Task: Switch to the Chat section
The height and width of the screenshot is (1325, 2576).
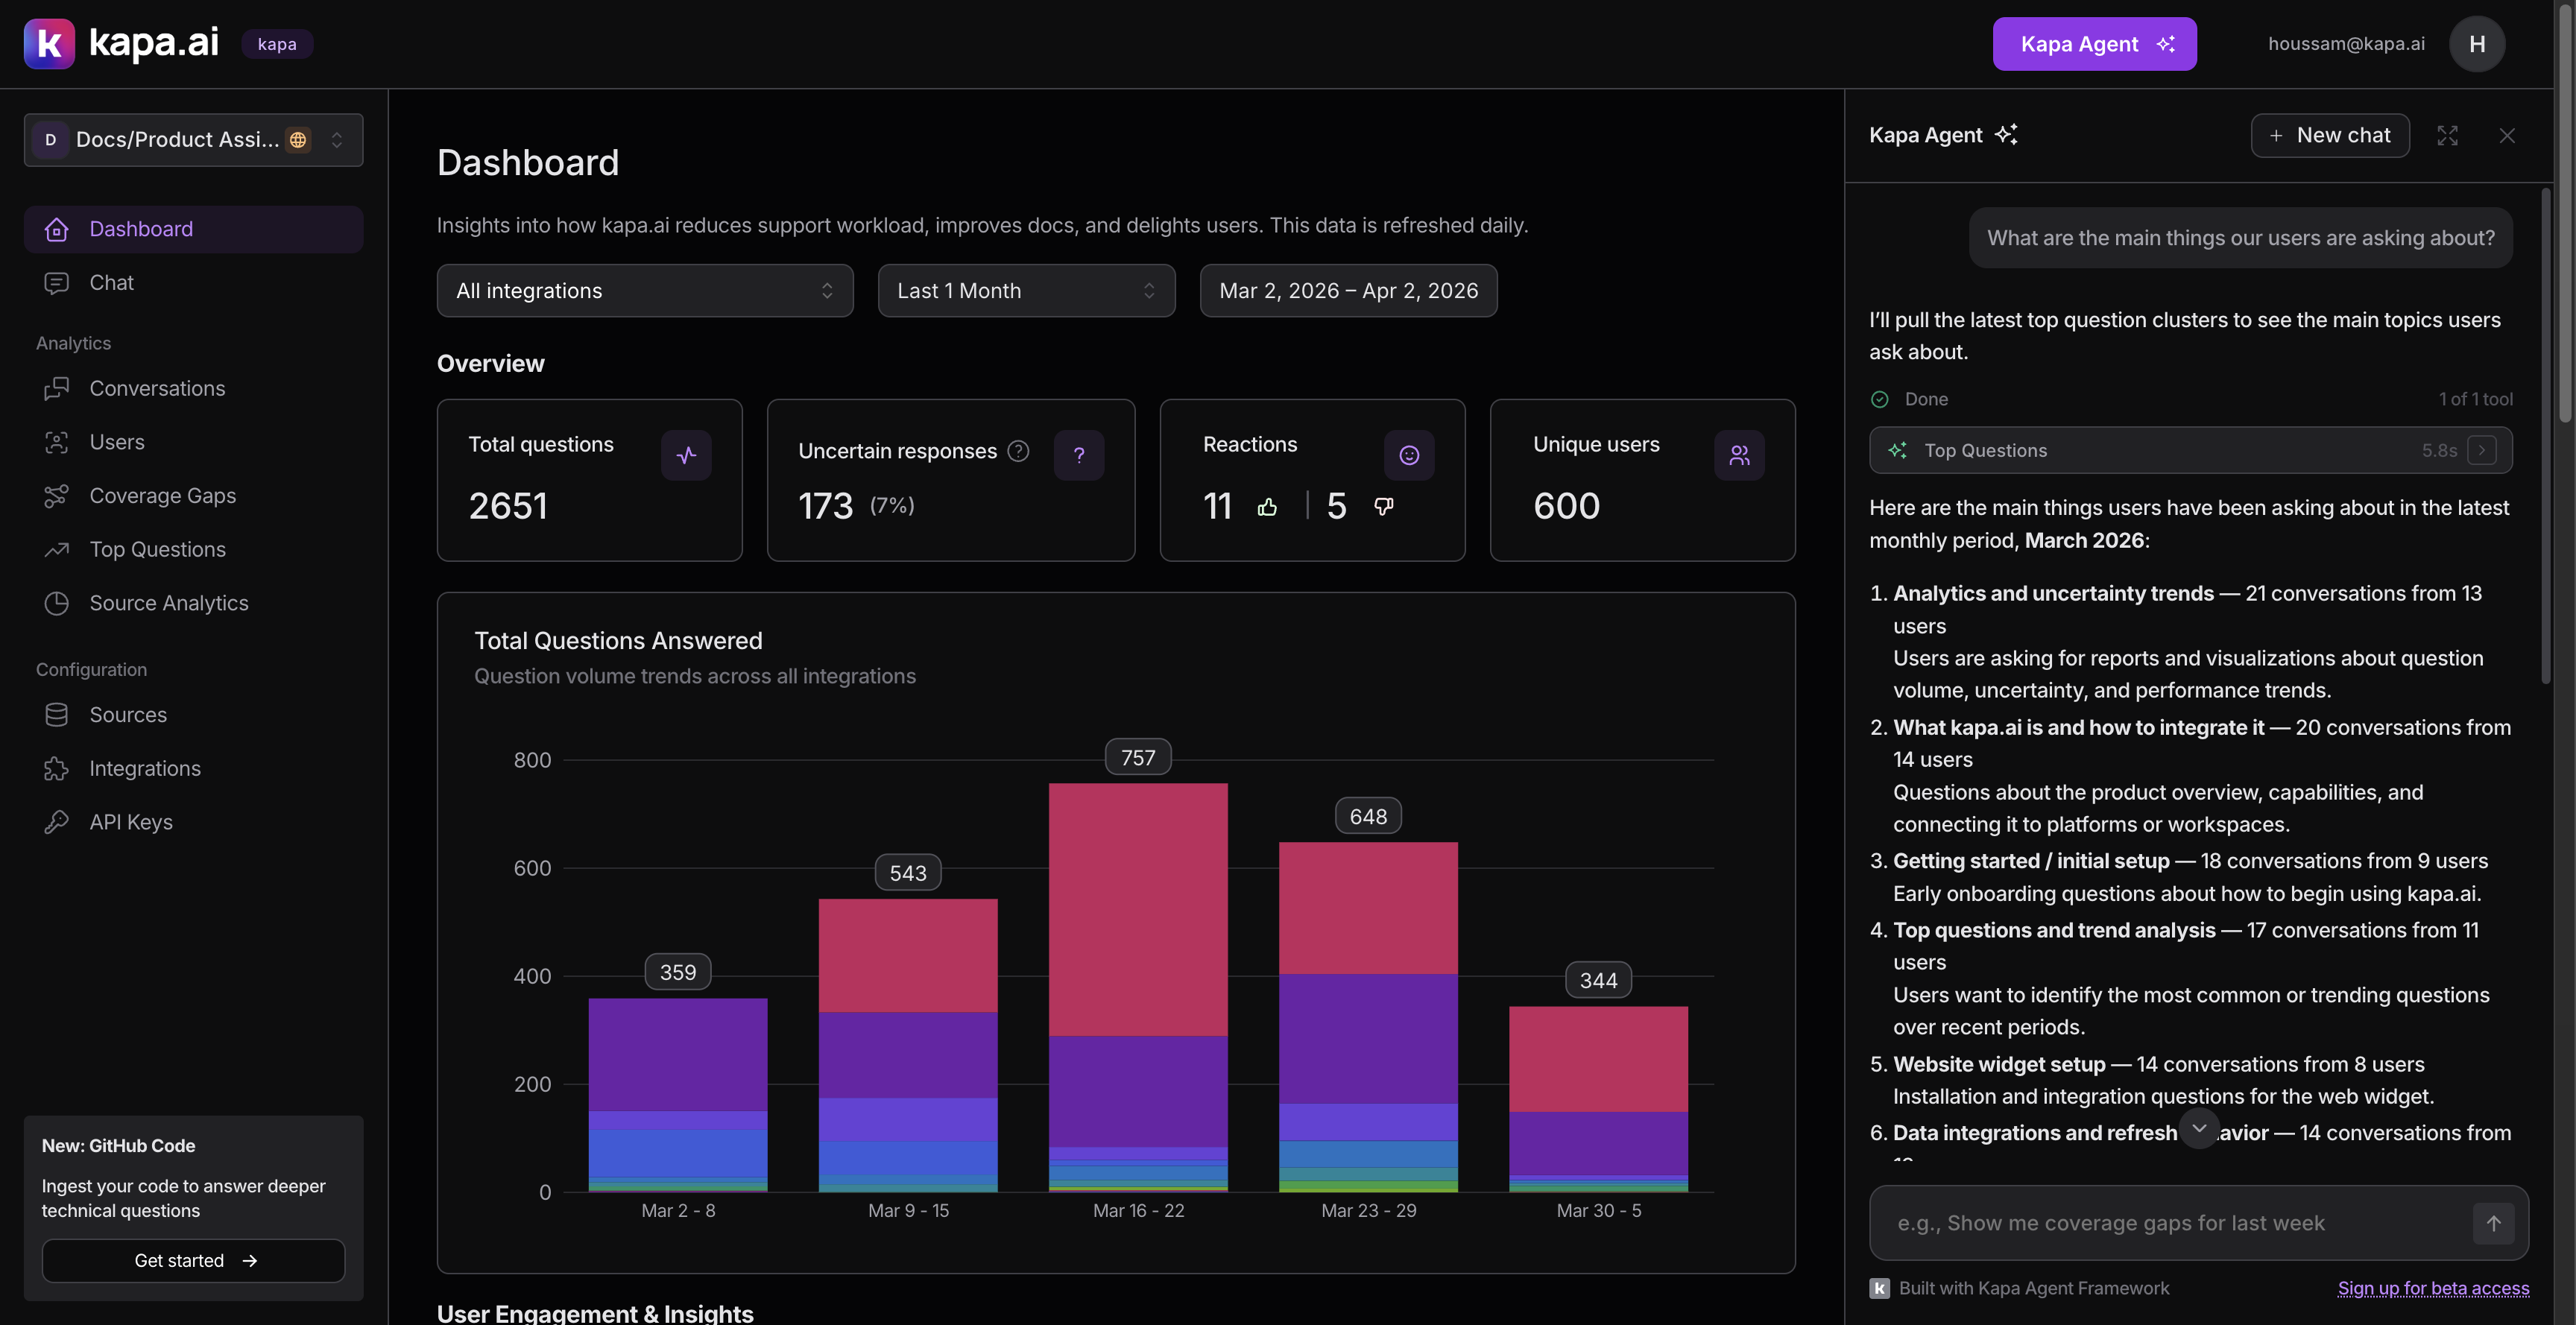Action: [x=111, y=282]
